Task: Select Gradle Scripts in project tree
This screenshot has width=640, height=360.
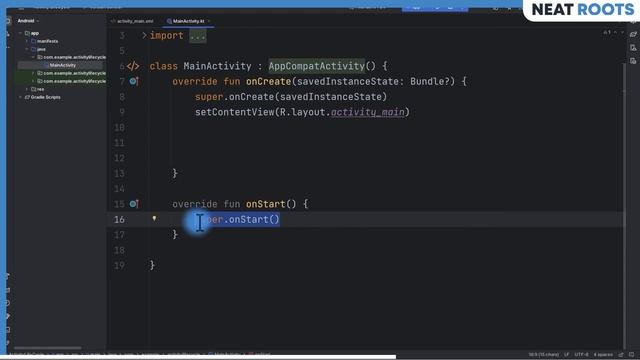Action: pos(42,97)
